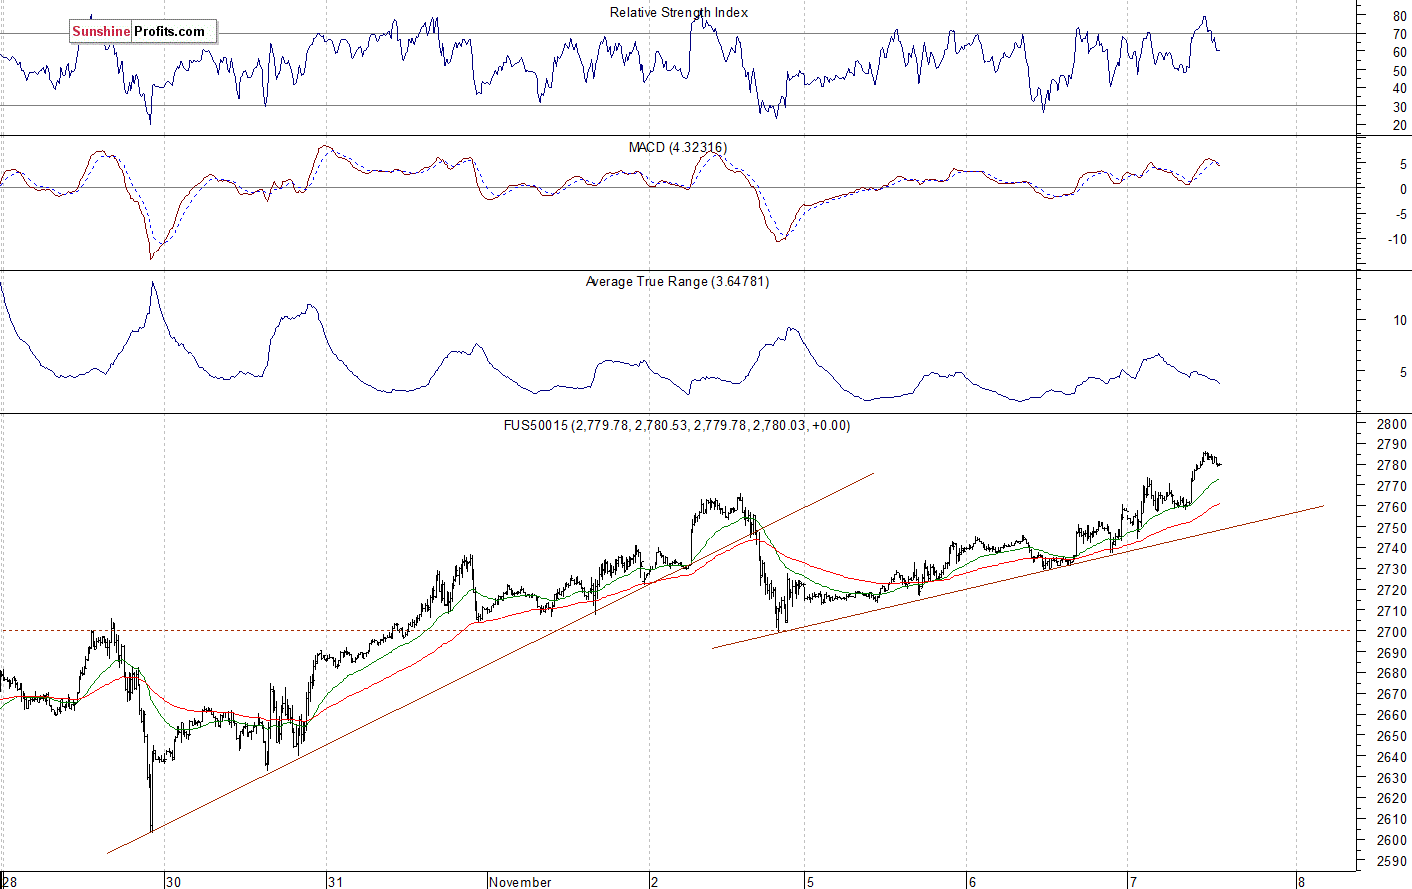Viewport: 1412px width, 889px height.
Task: Click the SunshineProfits.com logo
Action: point(142,32)
